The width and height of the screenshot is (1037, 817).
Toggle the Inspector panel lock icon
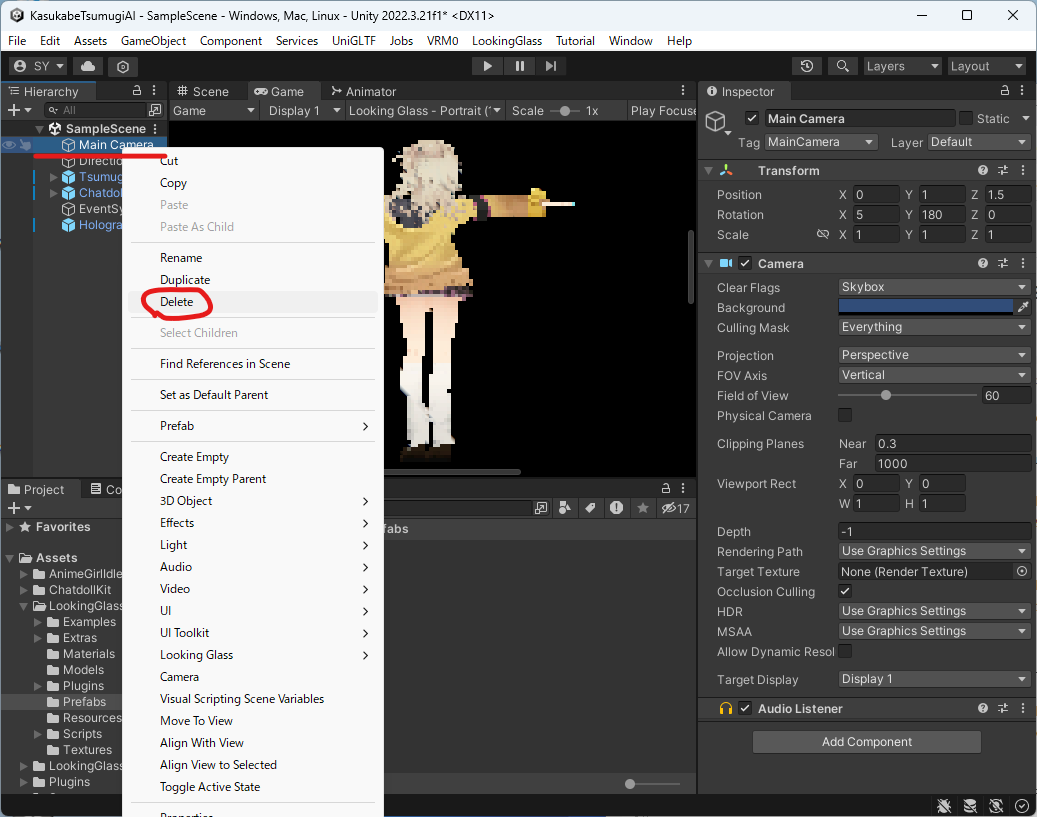tap(1002, 91)
